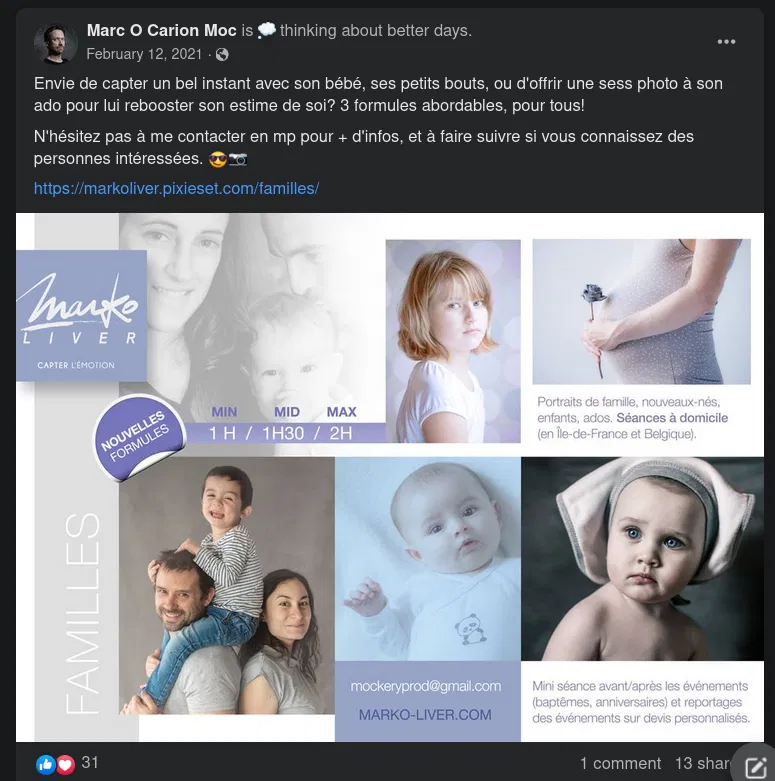View the 31 reactions count

pyautogui.click(x=90, y=763)
